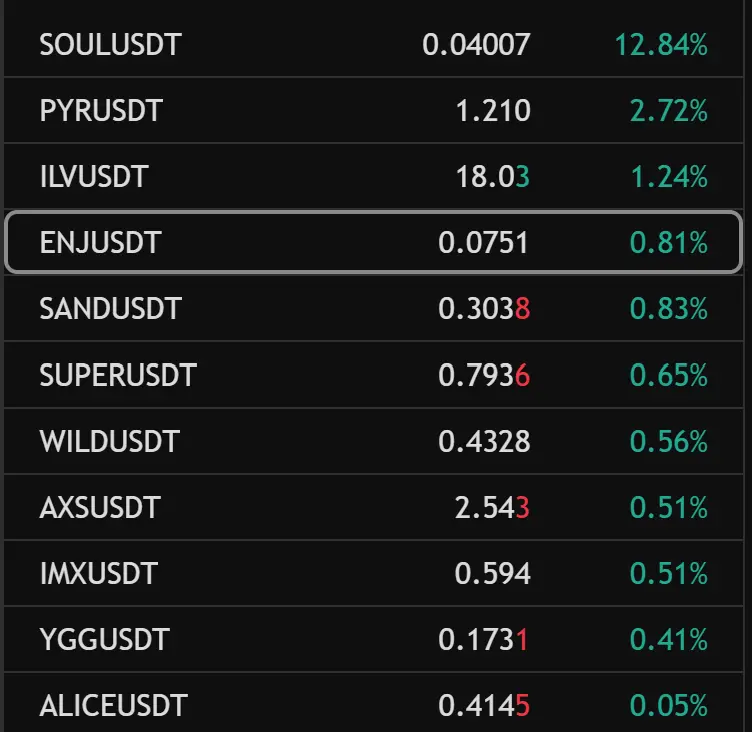Select the SOULUSDT watchlist row
Screen dimensions: 752x732
(373, 44)
